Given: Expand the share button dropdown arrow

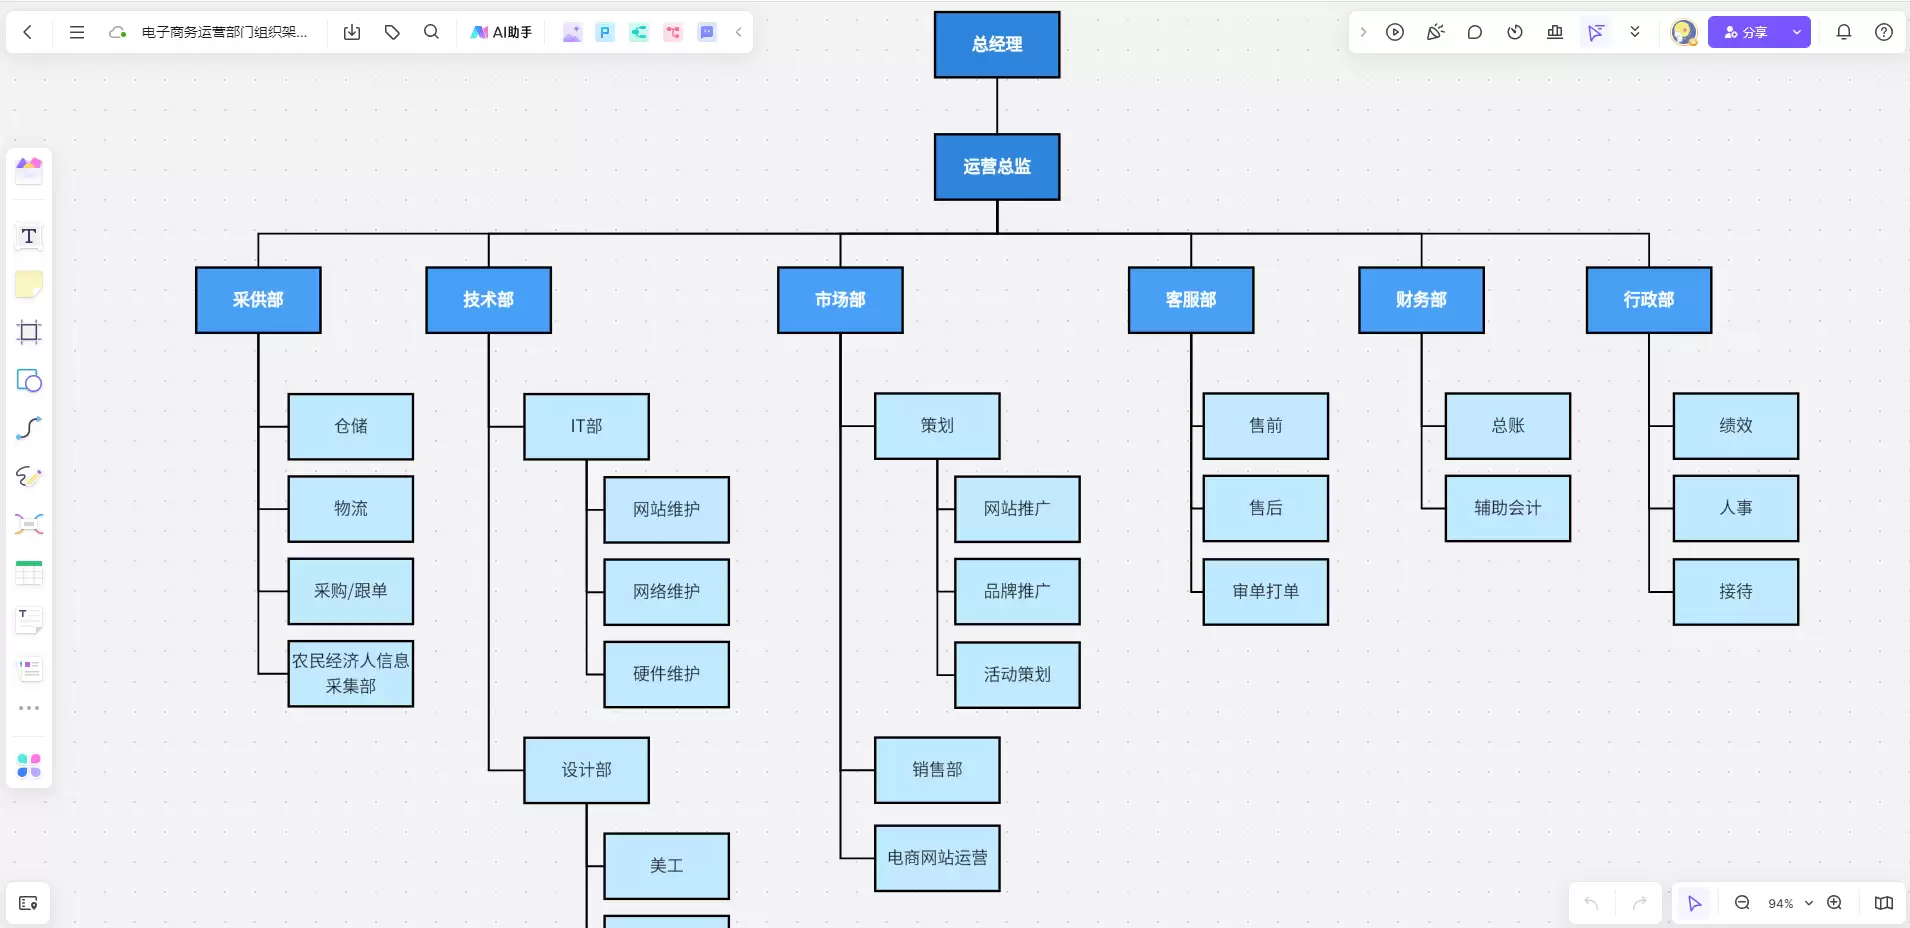Looking at the screenshot, I should 1797,32.
